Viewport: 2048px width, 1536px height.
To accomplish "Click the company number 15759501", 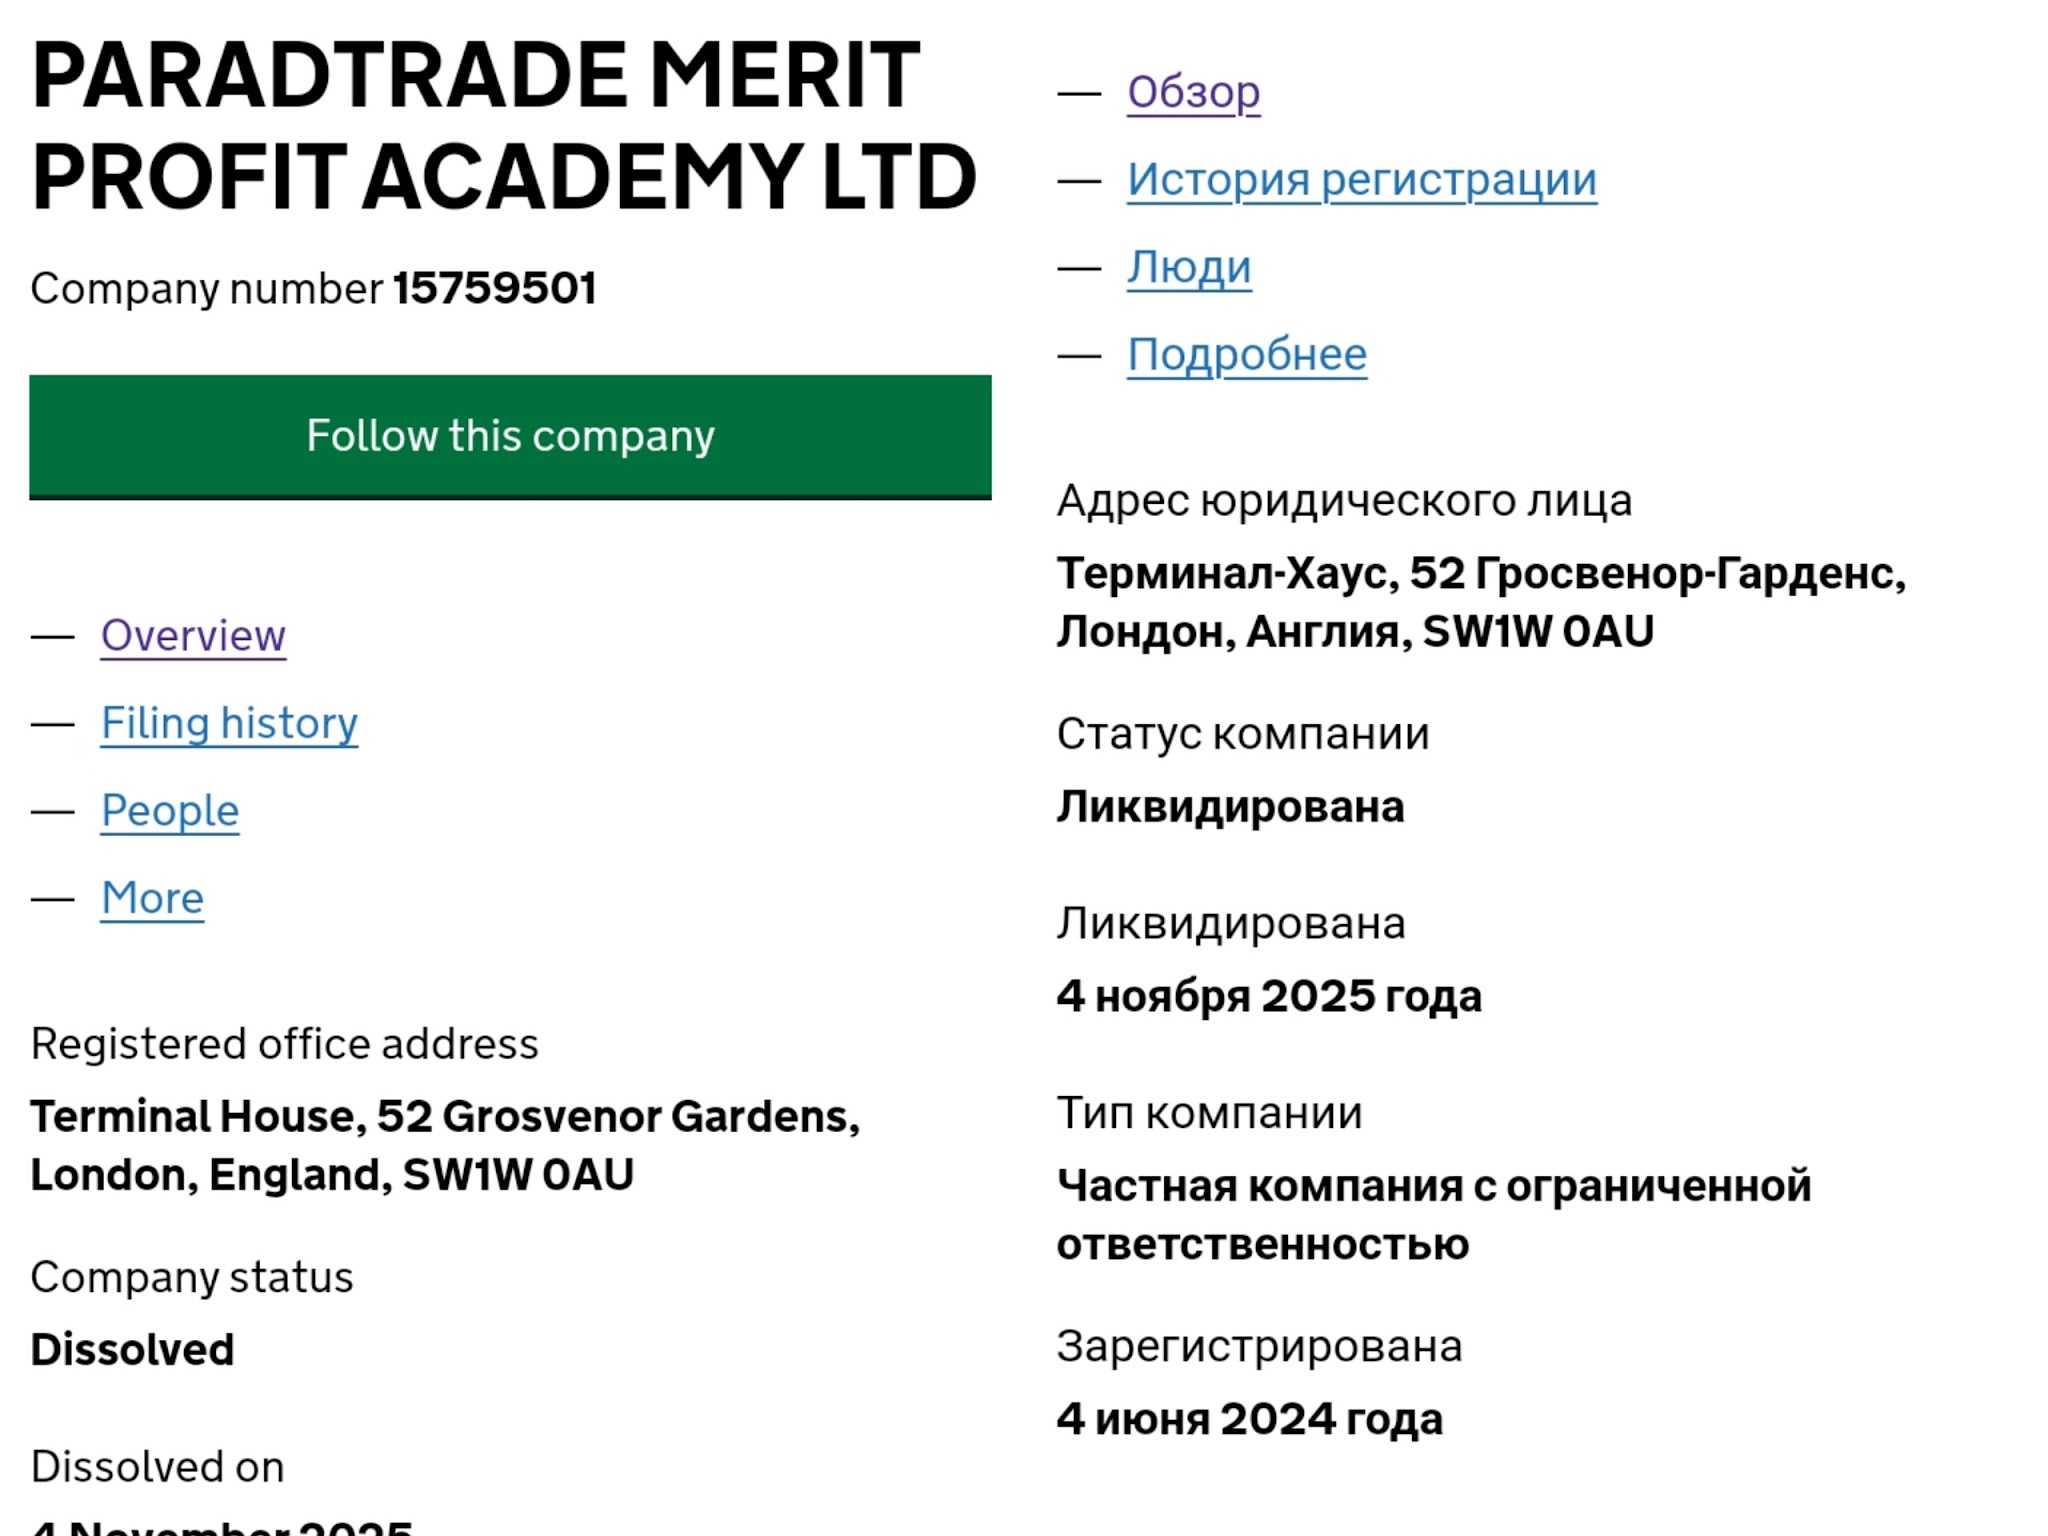I will click(494, 289).
